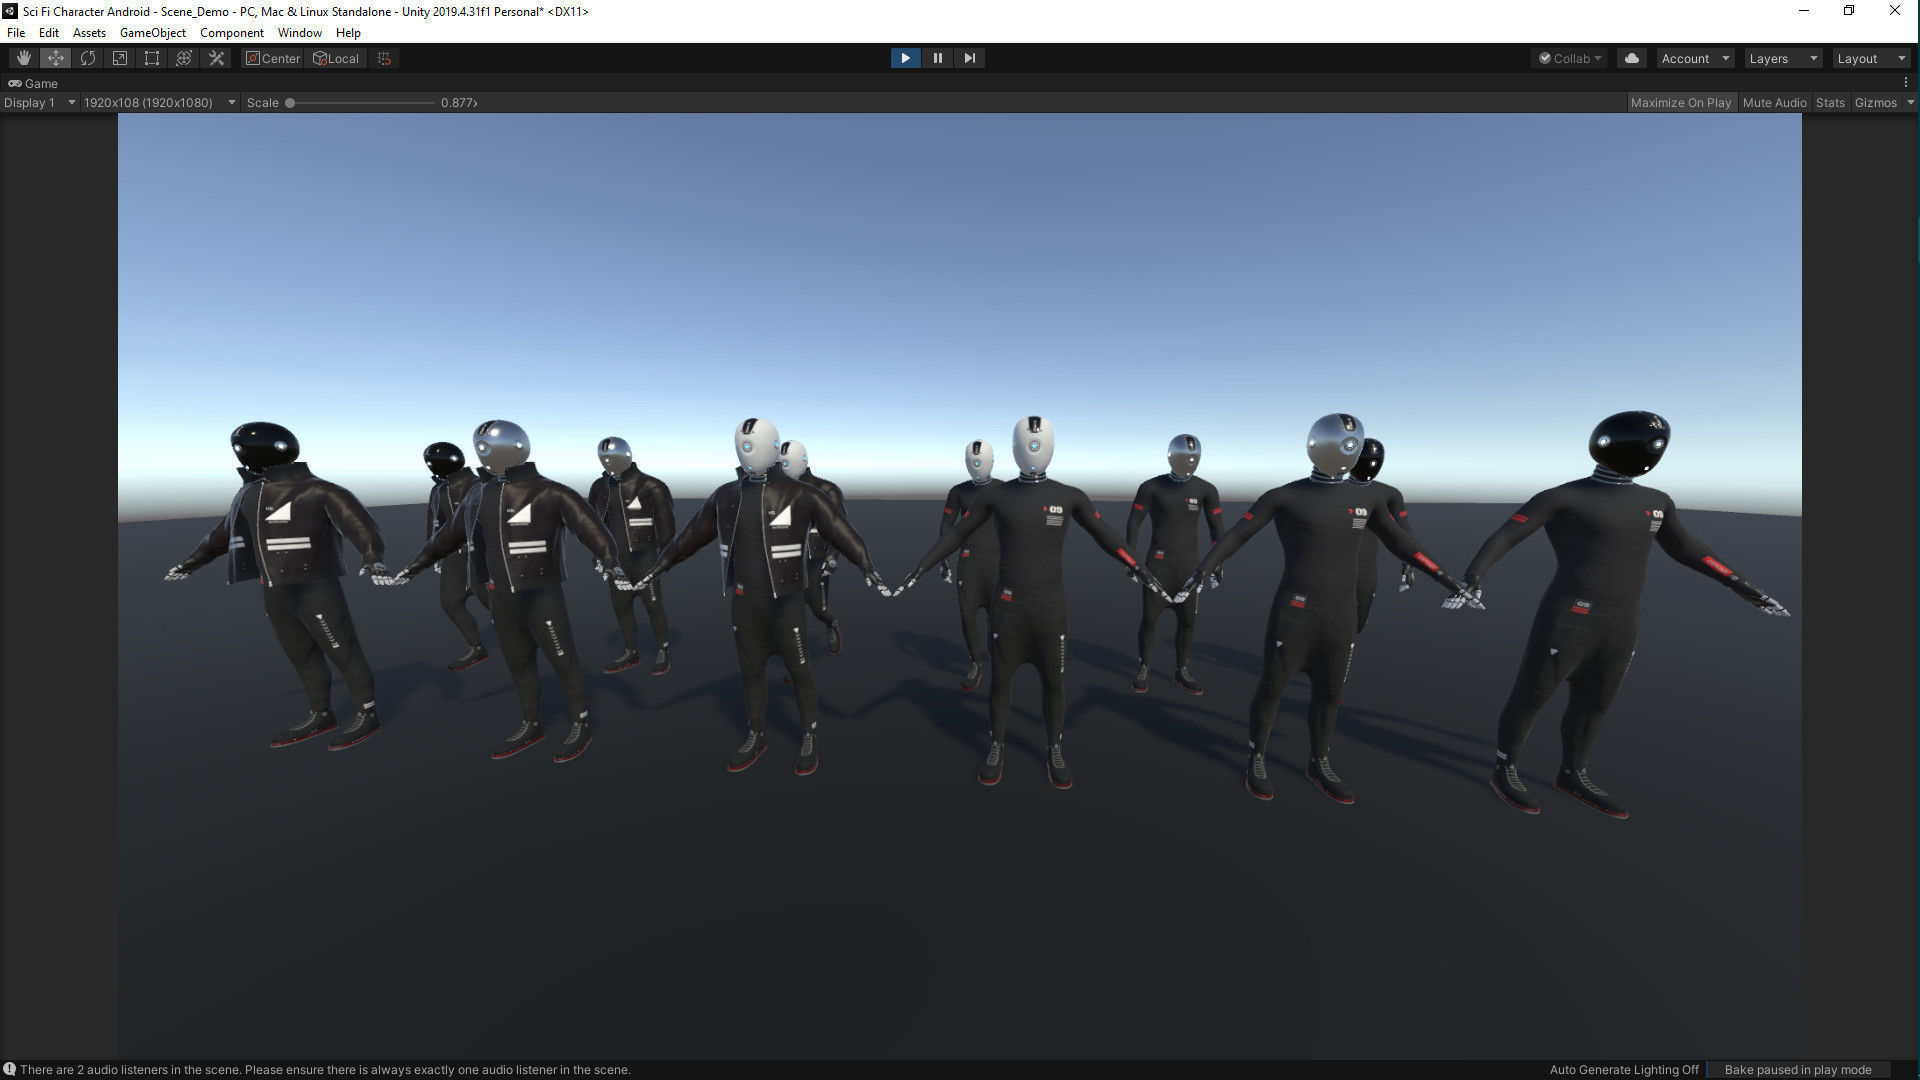The height and width of the screenshot is (1080, 1920).
Task: Toggle Mute Audio option
Action: pos(1774,102)
